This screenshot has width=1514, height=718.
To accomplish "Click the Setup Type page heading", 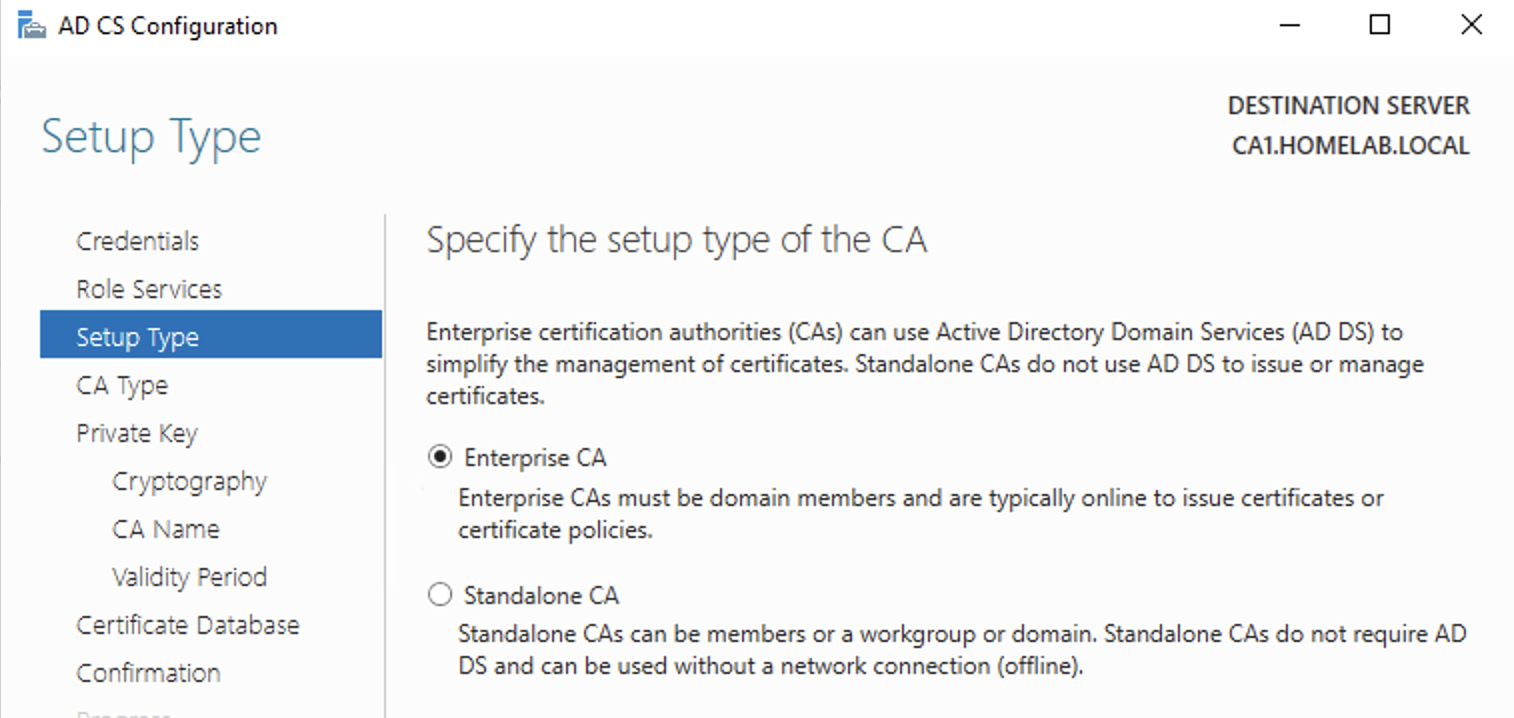I will (151, 137).
